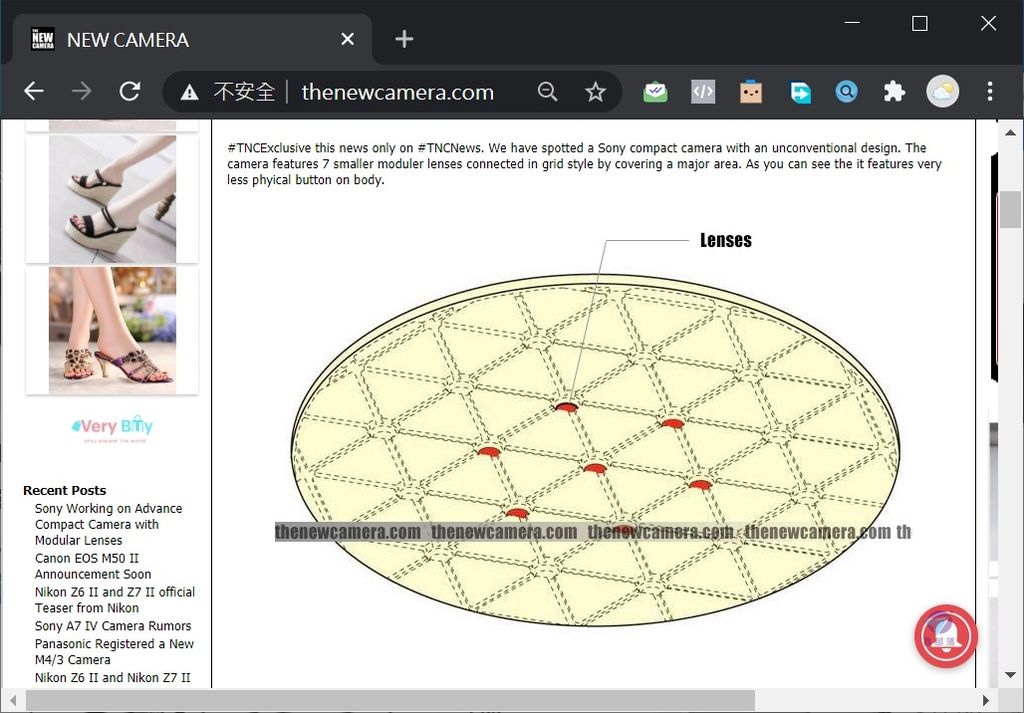The height and width of the screenshot is (713, 1024).
Task: Select the NEW CAMERA tab
Action: tap(192, 39)
